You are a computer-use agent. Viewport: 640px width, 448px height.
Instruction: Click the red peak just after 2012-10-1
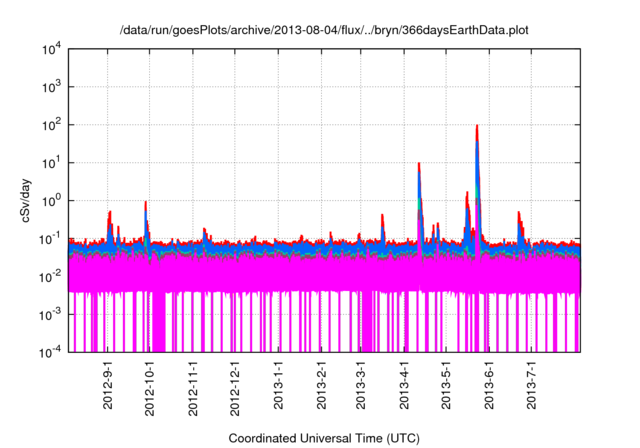pos(146,205)
